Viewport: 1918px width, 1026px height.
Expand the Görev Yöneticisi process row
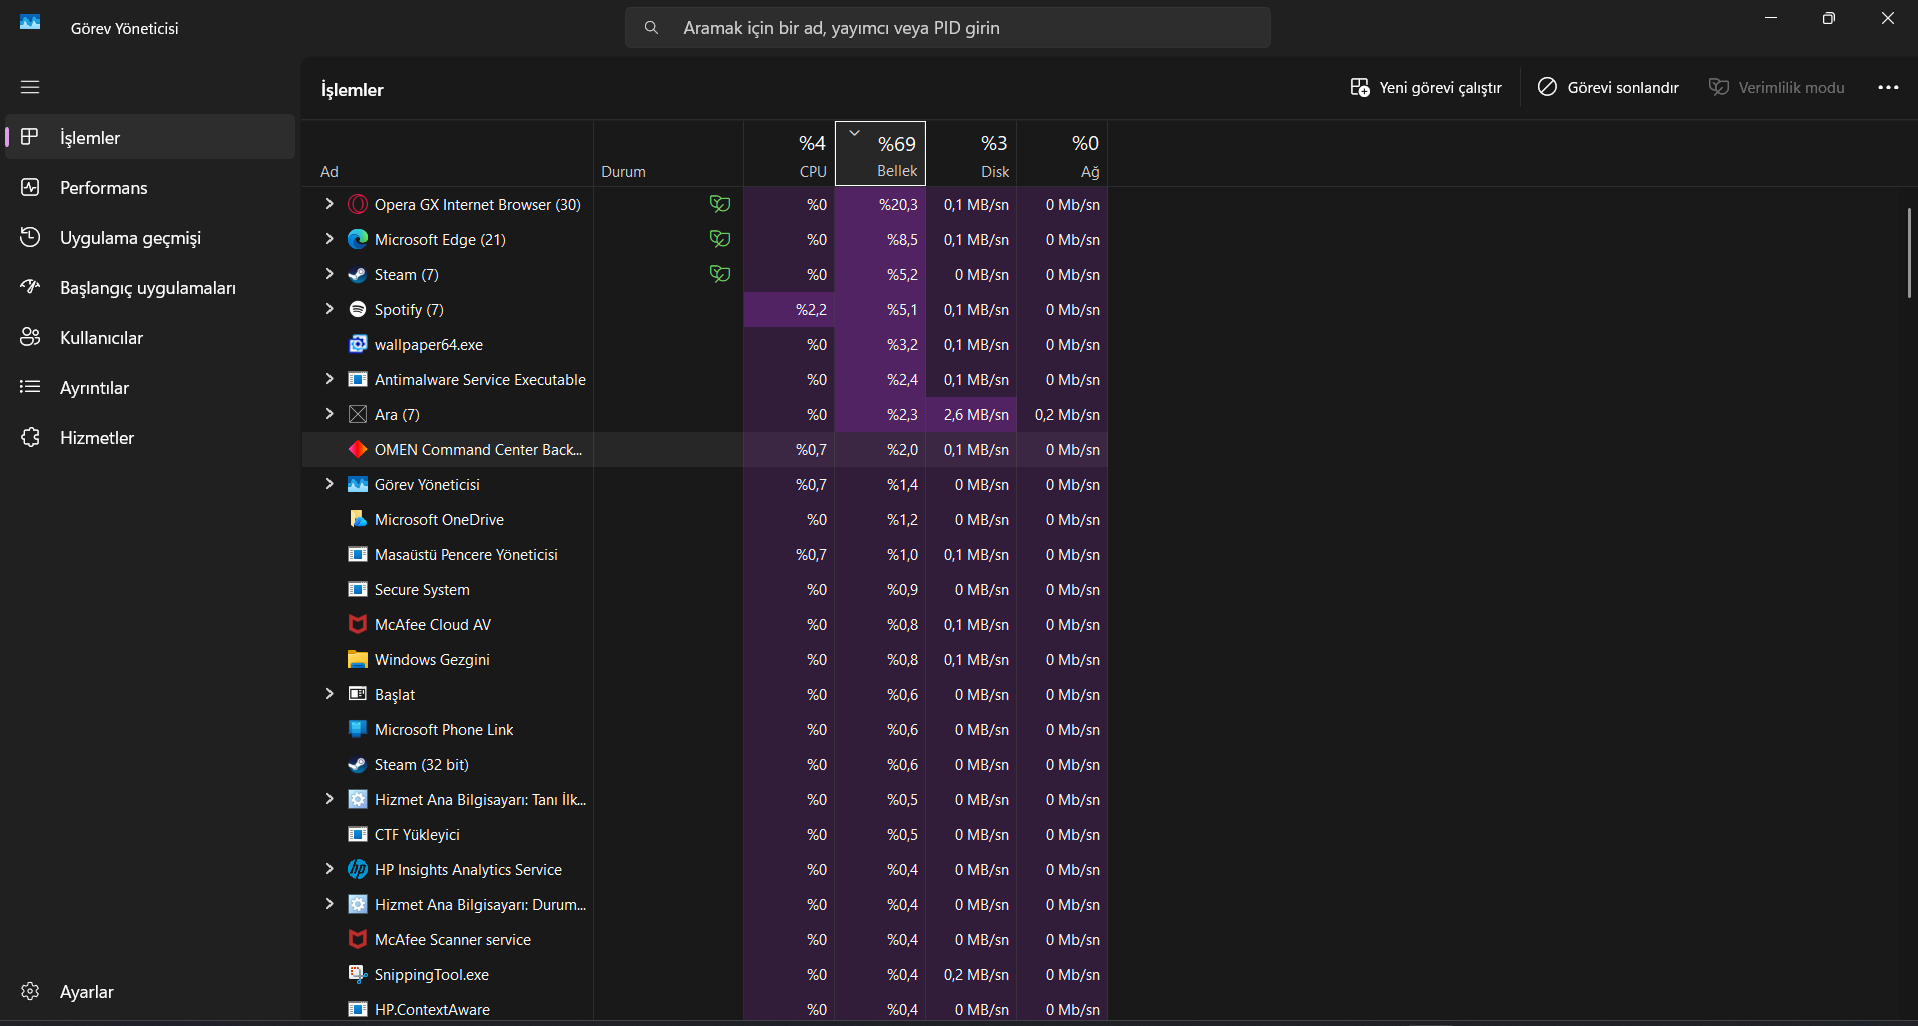[x=329, y=484]
